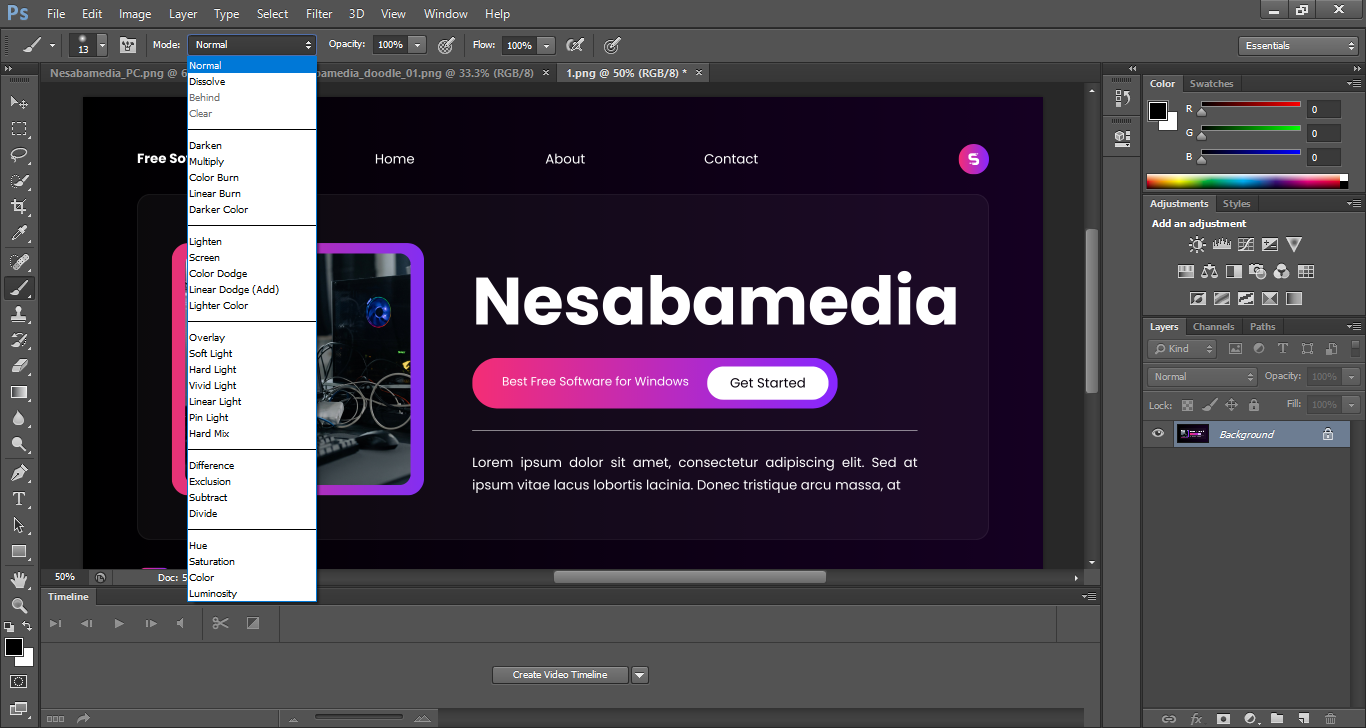Open the Essentials workspace dropdown
This screenshot has height=728, width=1366.
pyautogui.click(x=1297, y=46)
